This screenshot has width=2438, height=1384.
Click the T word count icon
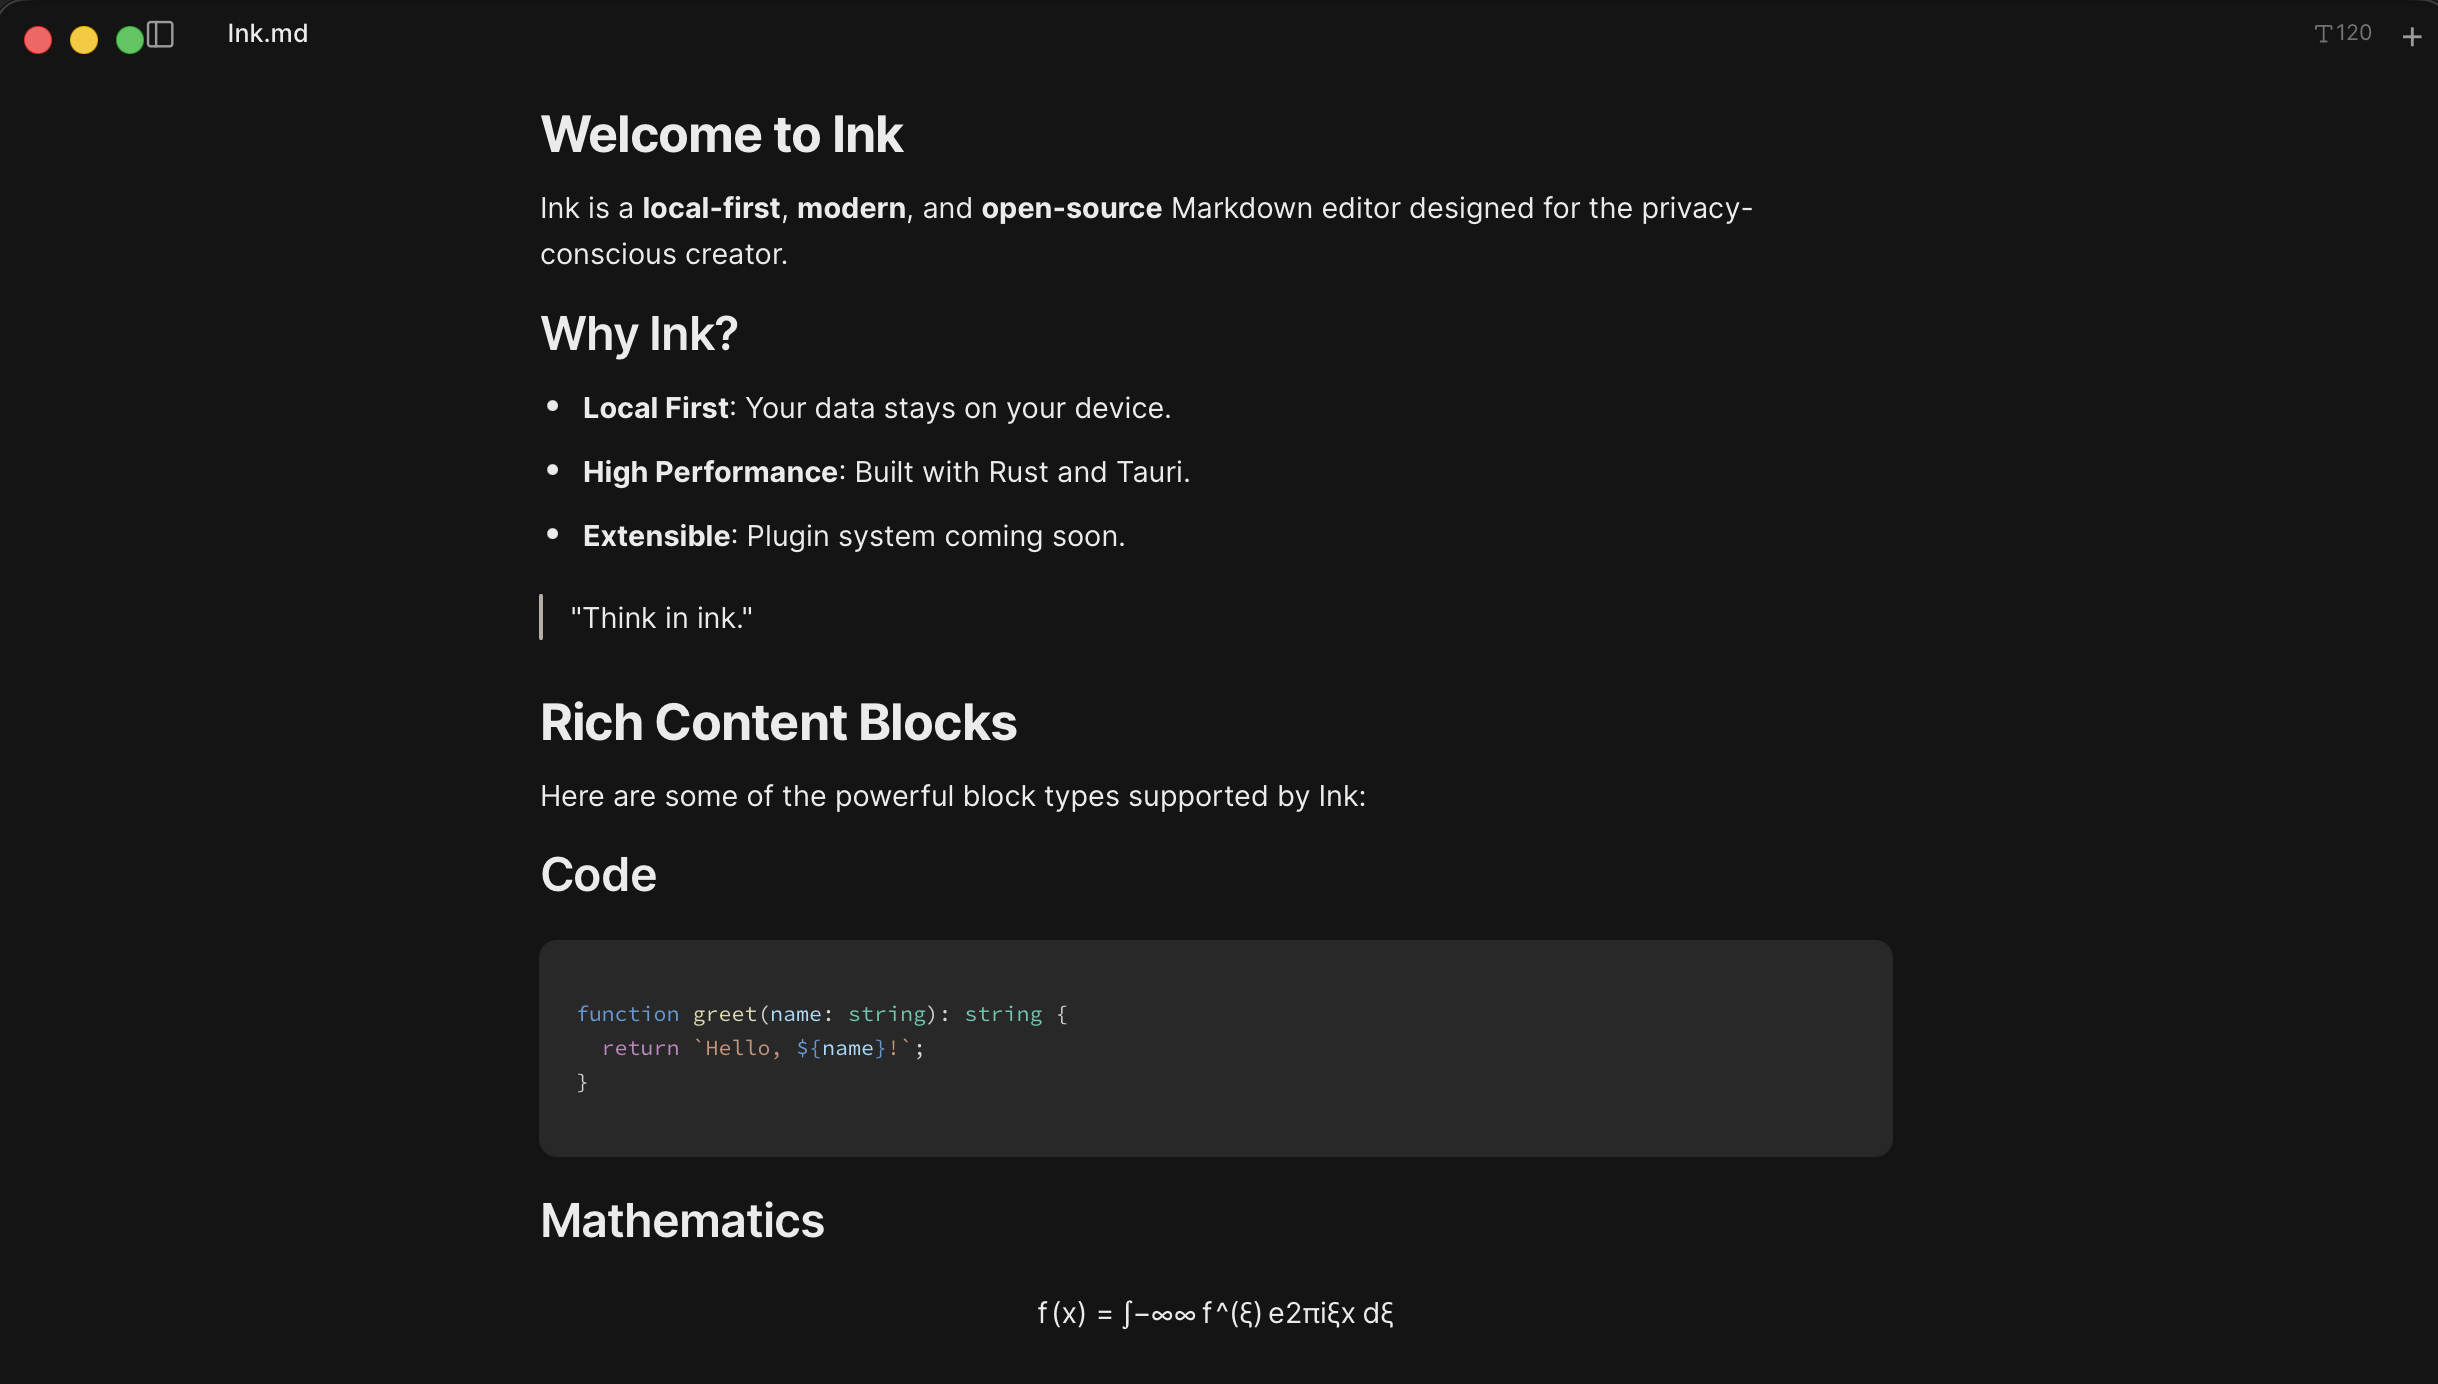tap(2323, 34)
